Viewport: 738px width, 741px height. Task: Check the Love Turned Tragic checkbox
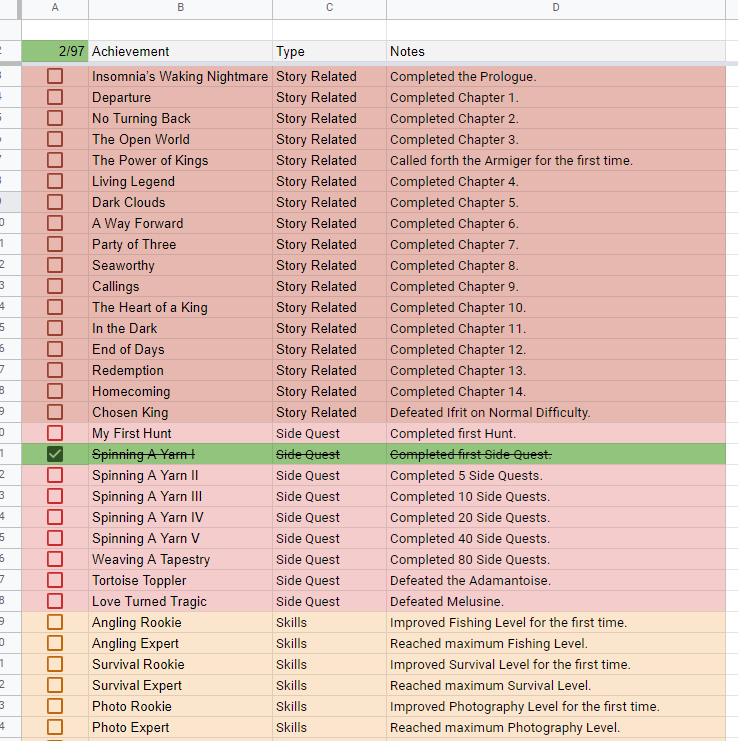click(x=55, y=601)
